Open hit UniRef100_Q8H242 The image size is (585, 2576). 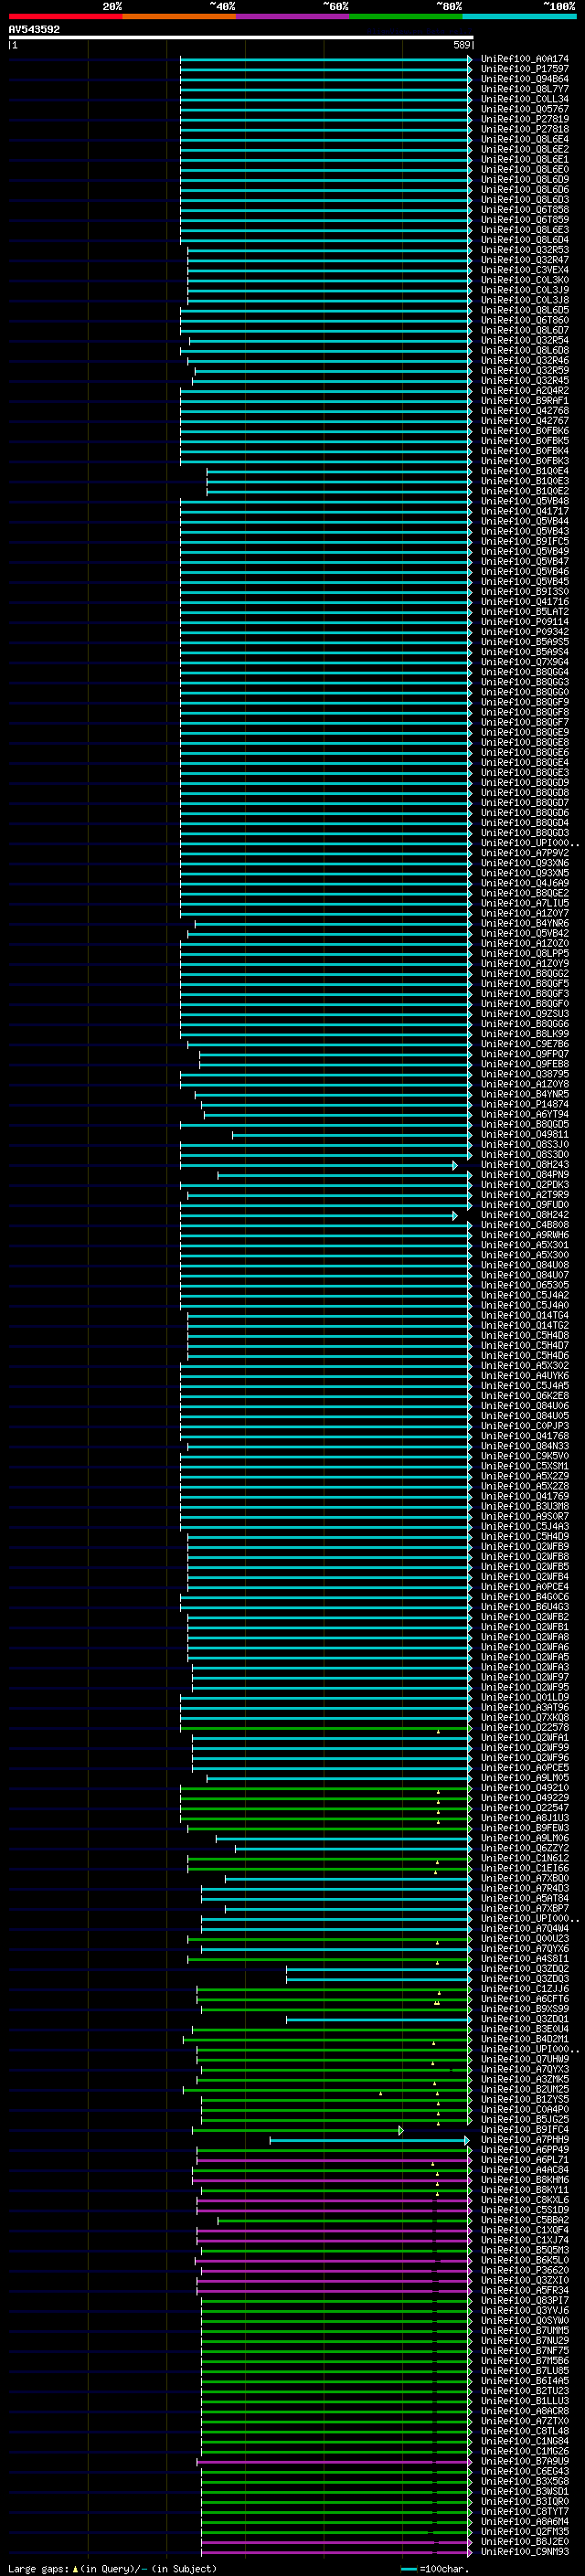pyautogui.click(x=524, y=1215)
